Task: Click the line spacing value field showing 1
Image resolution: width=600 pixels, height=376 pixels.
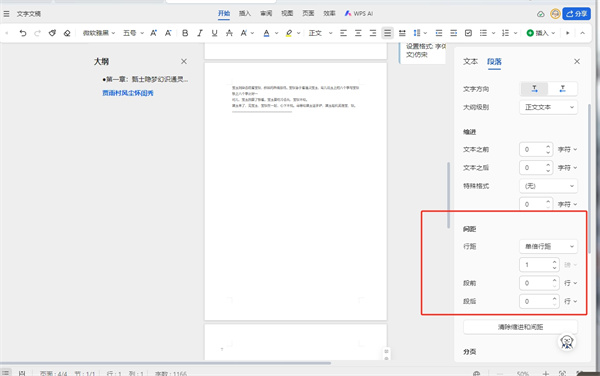Action: [539, 265]
